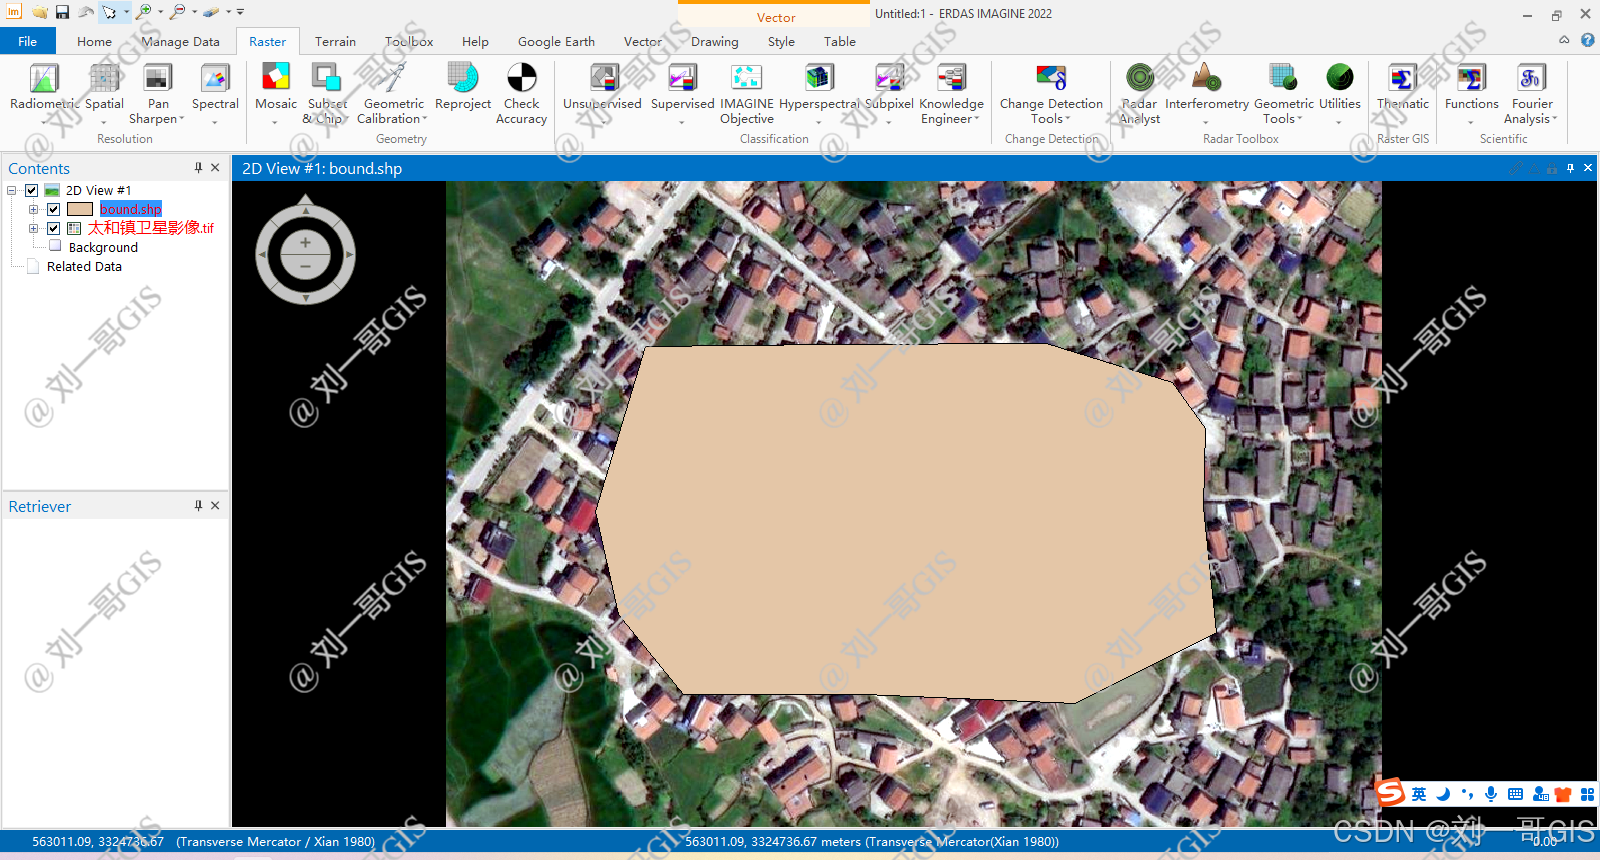Viewport: 1600px width, 860px height.
Task: Launch Check Accuracy tool
Action: click(x=521, y=92)
